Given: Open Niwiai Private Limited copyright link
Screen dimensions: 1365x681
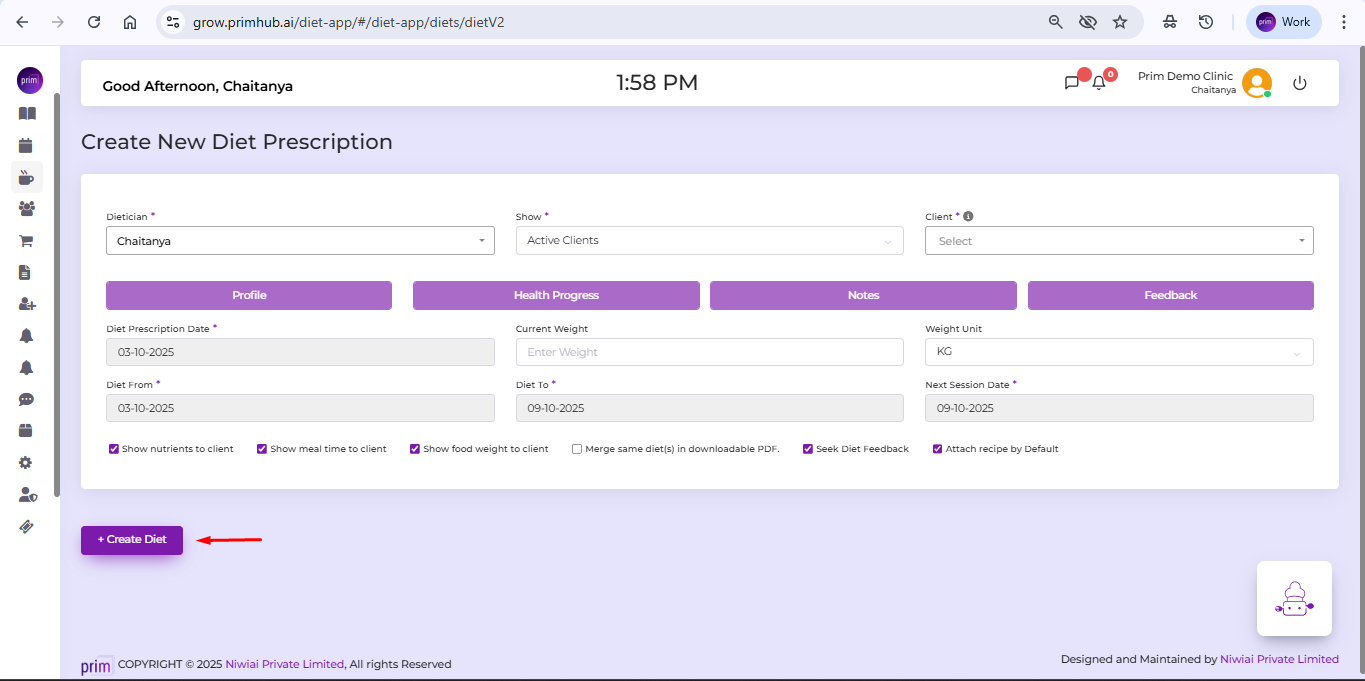Looking at the screenshot, I should (285, 664).
